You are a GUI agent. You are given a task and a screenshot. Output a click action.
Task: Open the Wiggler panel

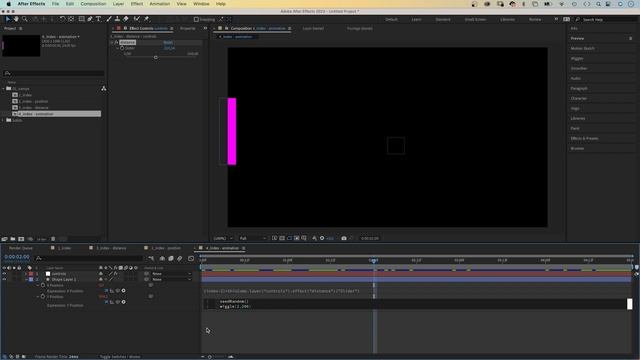click(x=577, y=58)
